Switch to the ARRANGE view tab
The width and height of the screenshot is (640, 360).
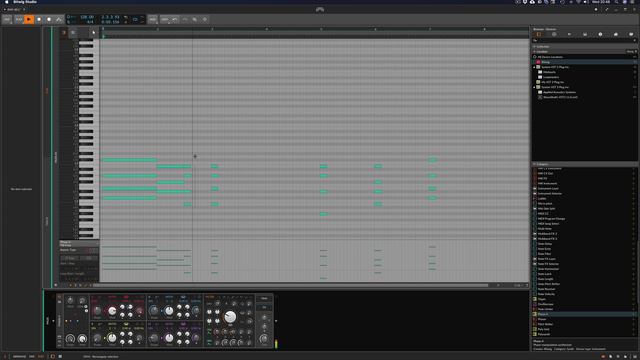19,356
